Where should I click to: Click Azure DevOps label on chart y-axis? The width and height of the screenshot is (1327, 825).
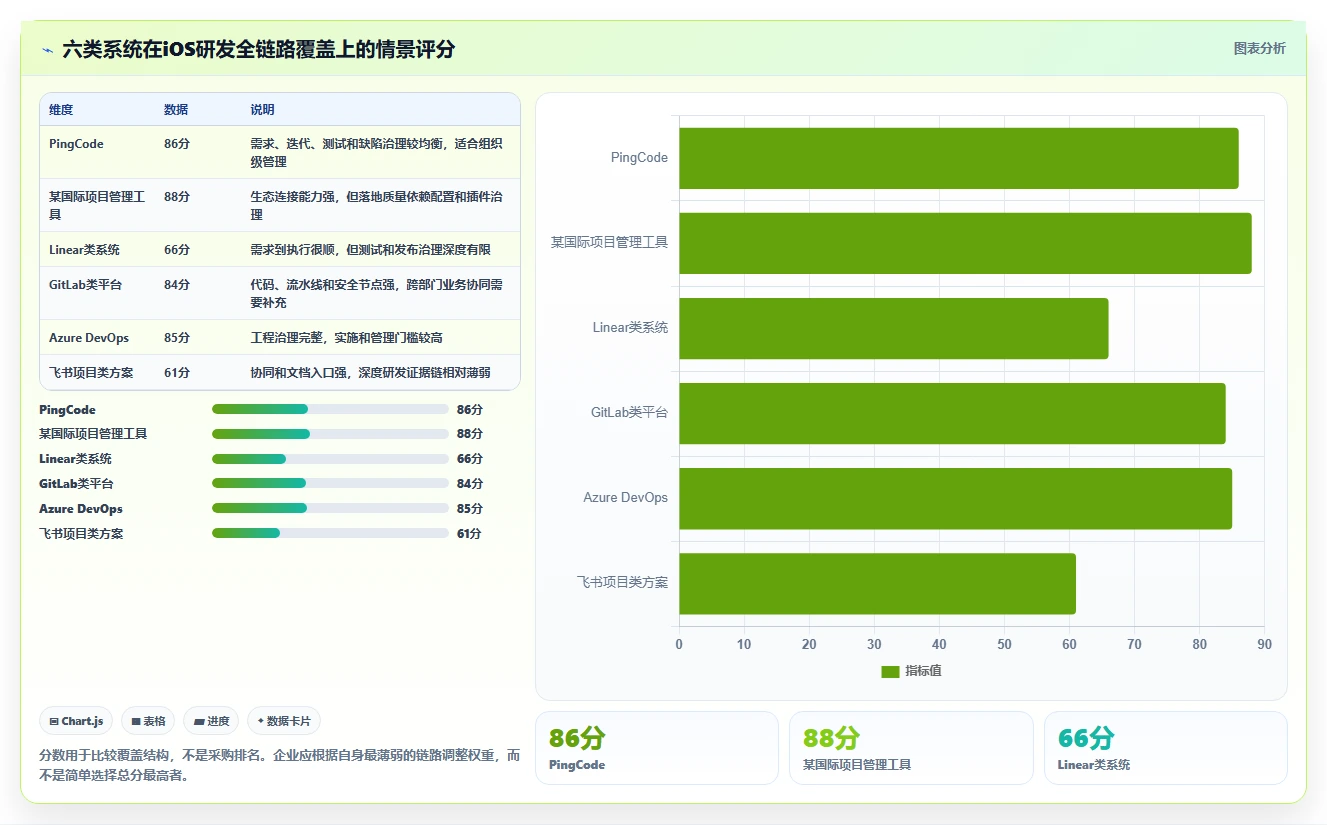coord(626,498)
